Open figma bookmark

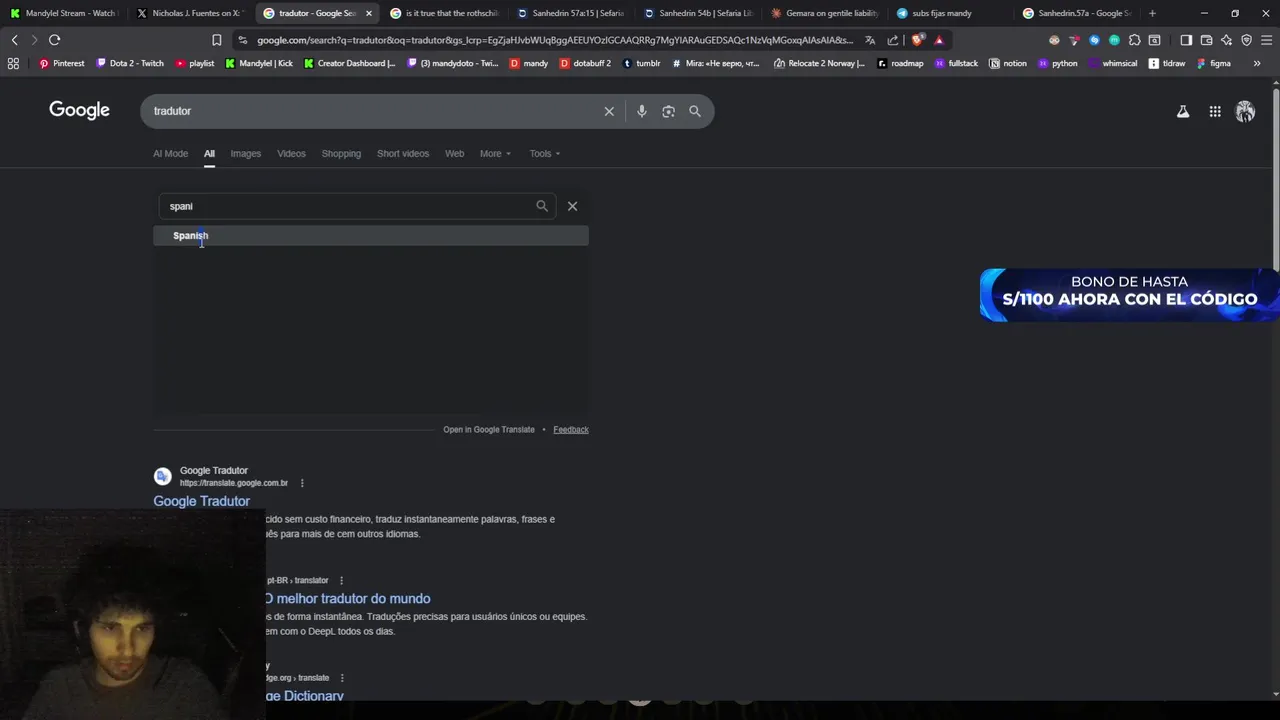pyautogui.click(x=1214, y=63)
